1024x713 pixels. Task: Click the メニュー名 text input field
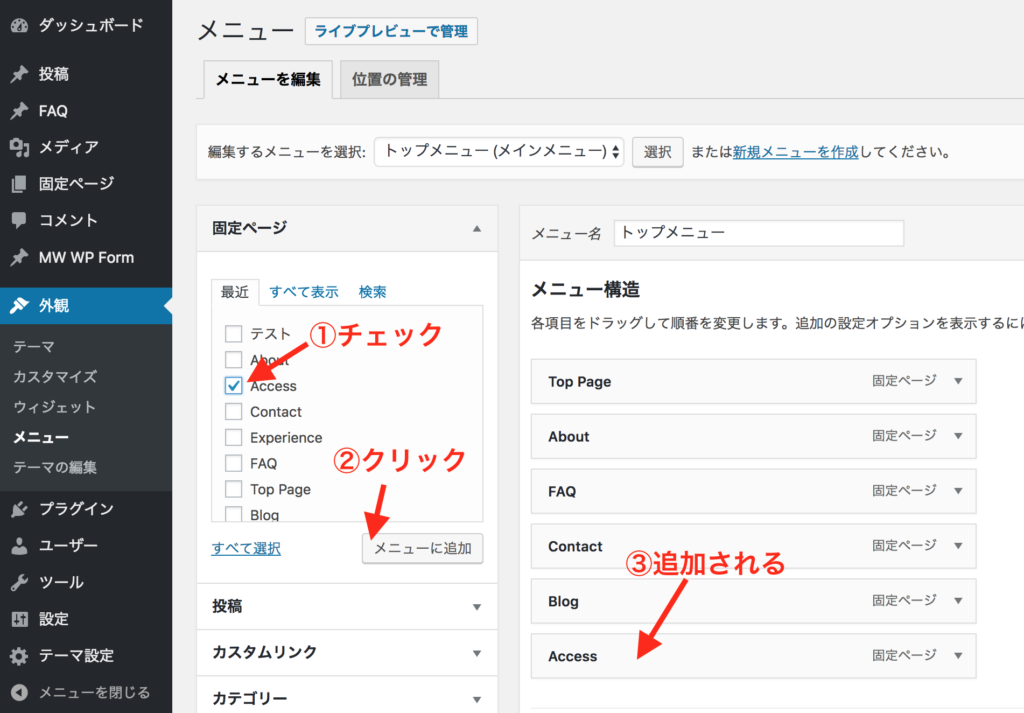coord(758,233)
